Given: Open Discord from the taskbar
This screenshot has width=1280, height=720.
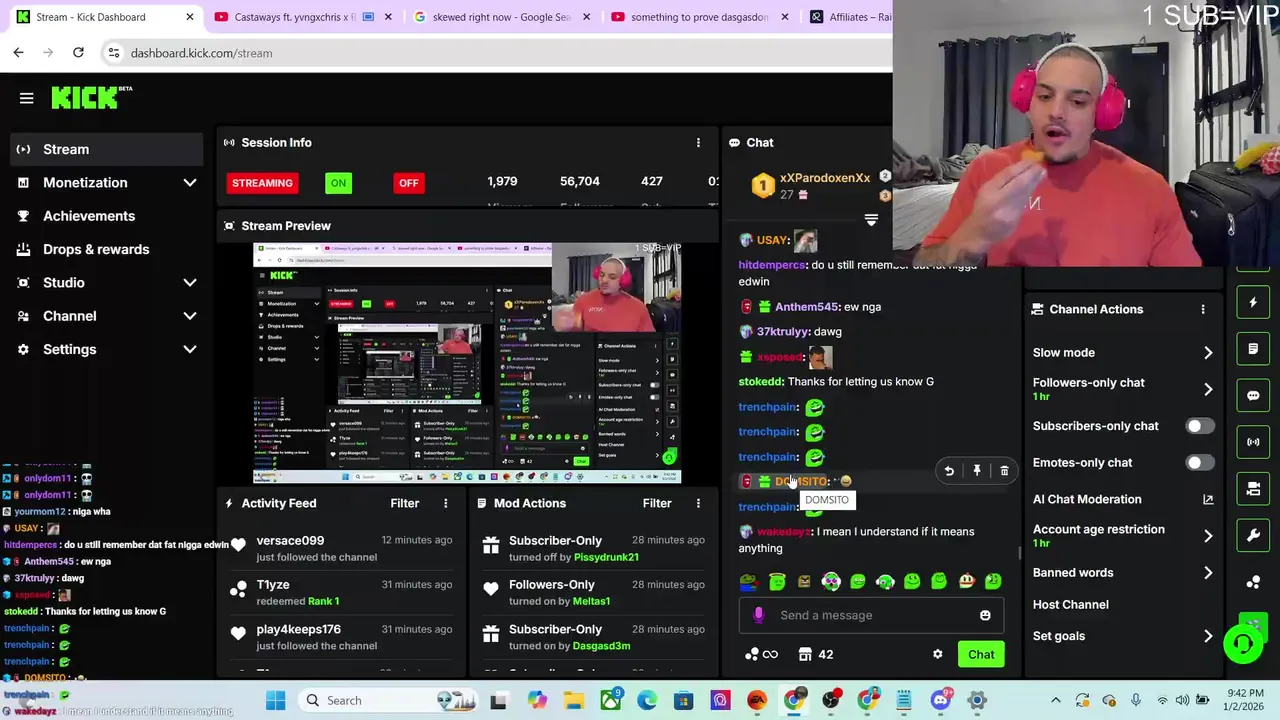Looking at the screenshot, I should pyautogui.click(x=940, y=700).
